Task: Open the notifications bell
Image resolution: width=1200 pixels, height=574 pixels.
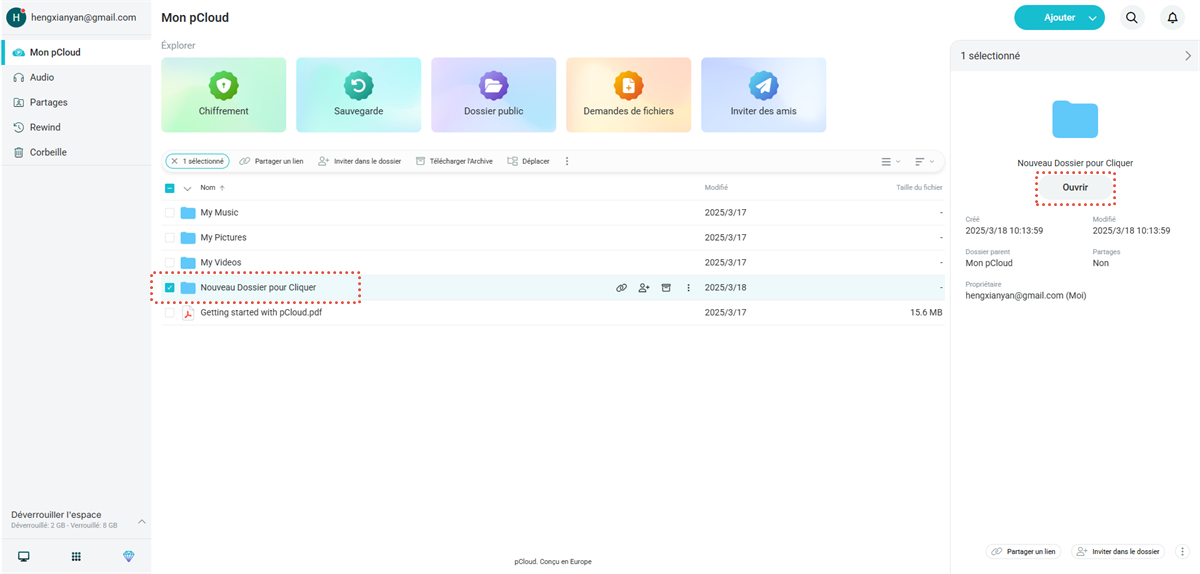Action: (x=1172, y=17)
